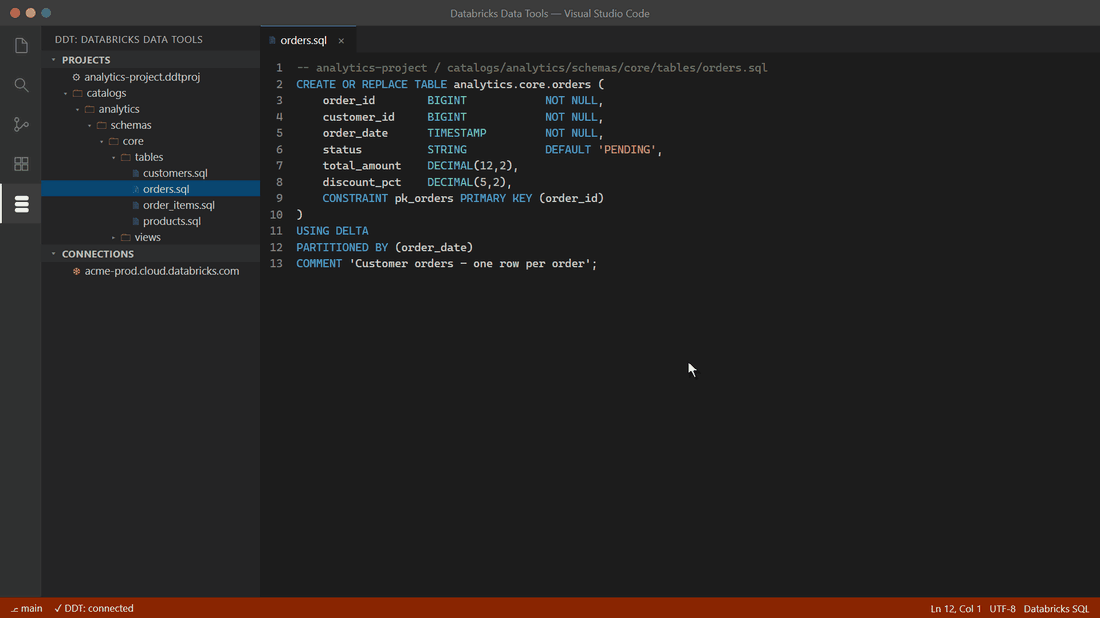Image resolution: width=1100 pixels, height=618 pixels.
Task: Open the Extensions view
Action: pyautogui.click(x=21, y=164)
